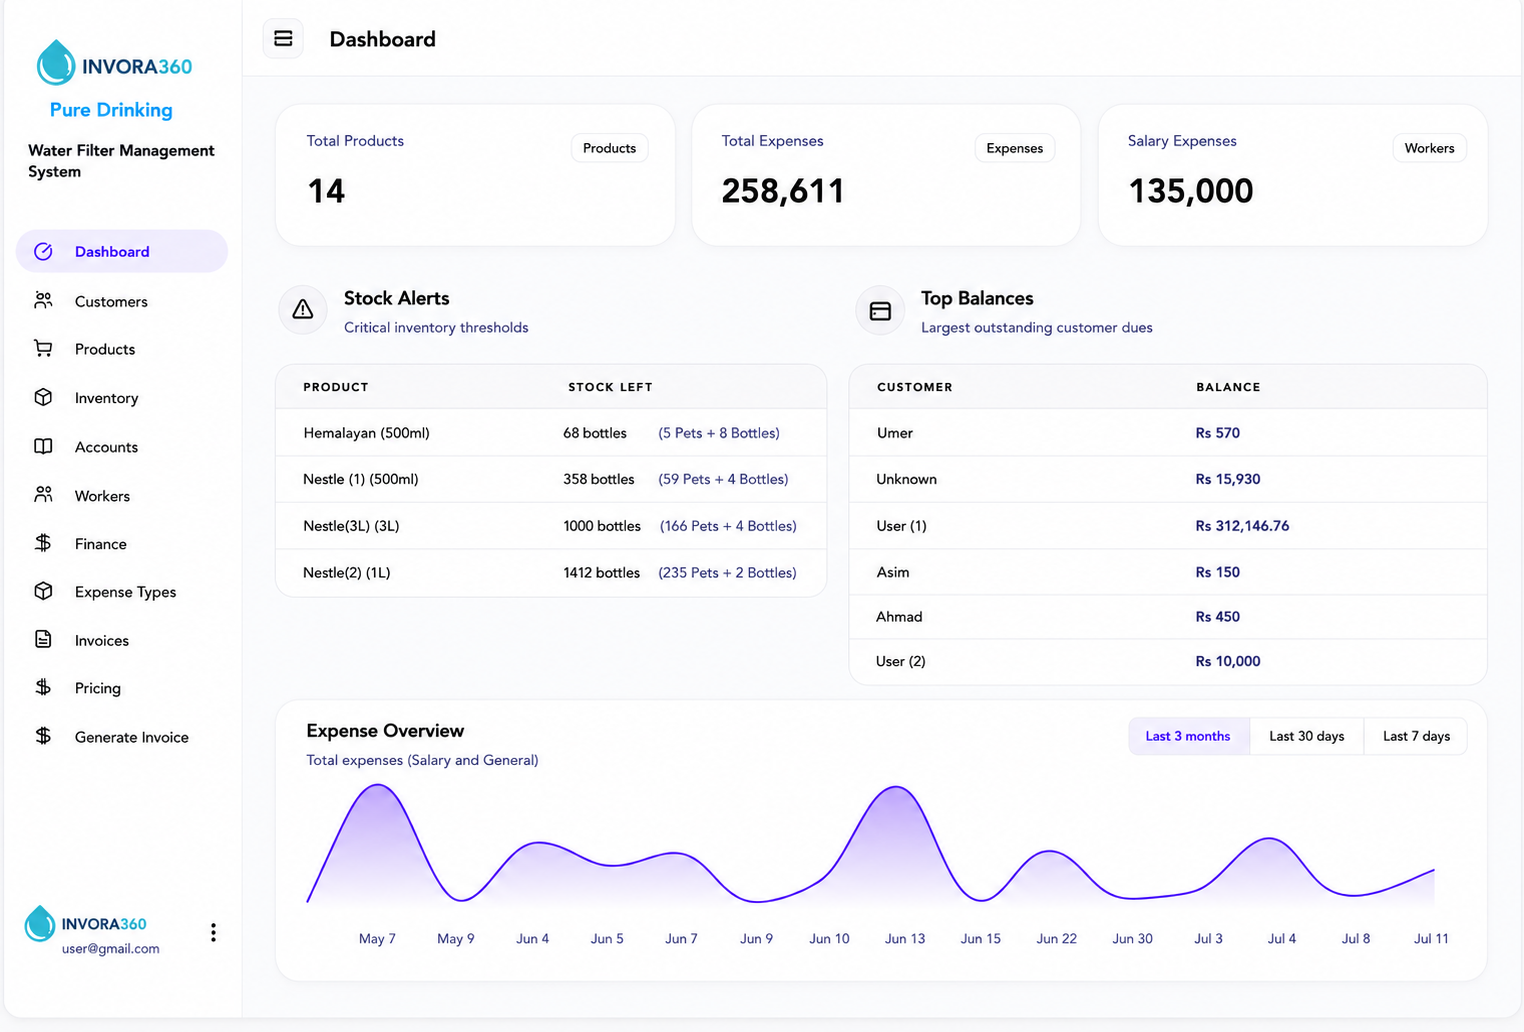Click the PRODUCT column header

click(x=336, y=387)
